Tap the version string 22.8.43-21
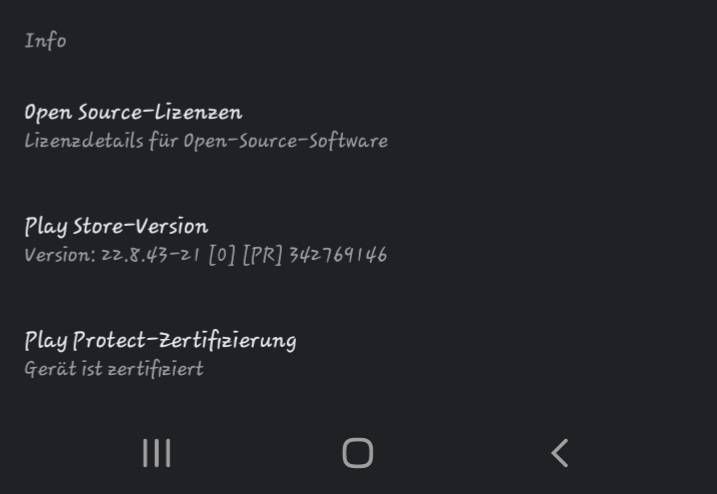The width and height of the screenshot is (717, 494). pyautogui.click(x=150, y=255)
